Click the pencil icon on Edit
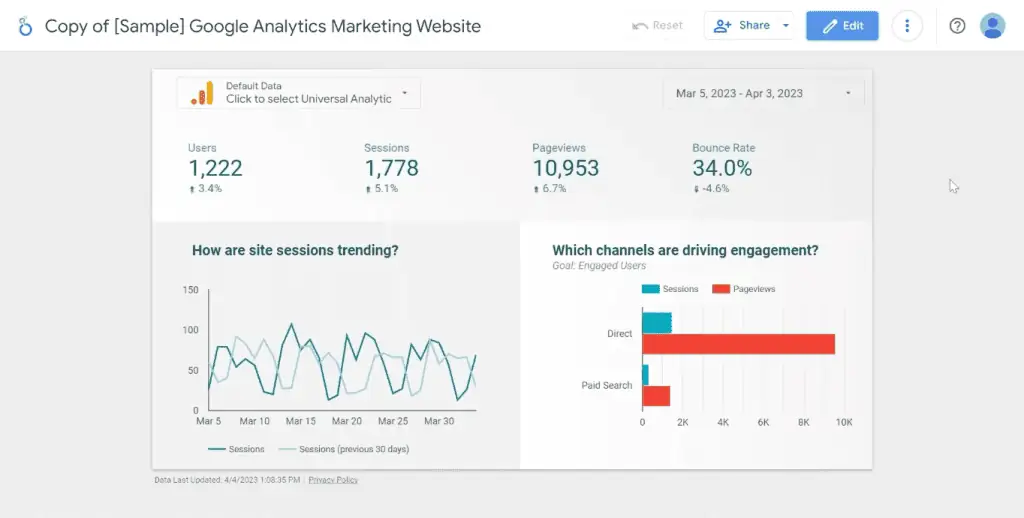The height and width of the screenshot is (518, 1024). 829,26
